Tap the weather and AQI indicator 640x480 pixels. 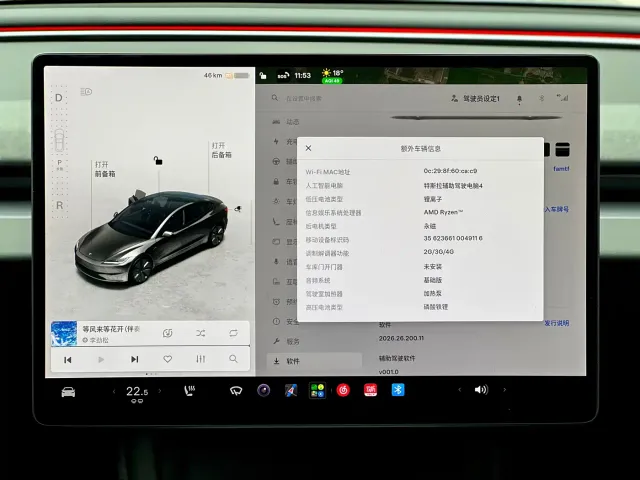click(332, 76)
